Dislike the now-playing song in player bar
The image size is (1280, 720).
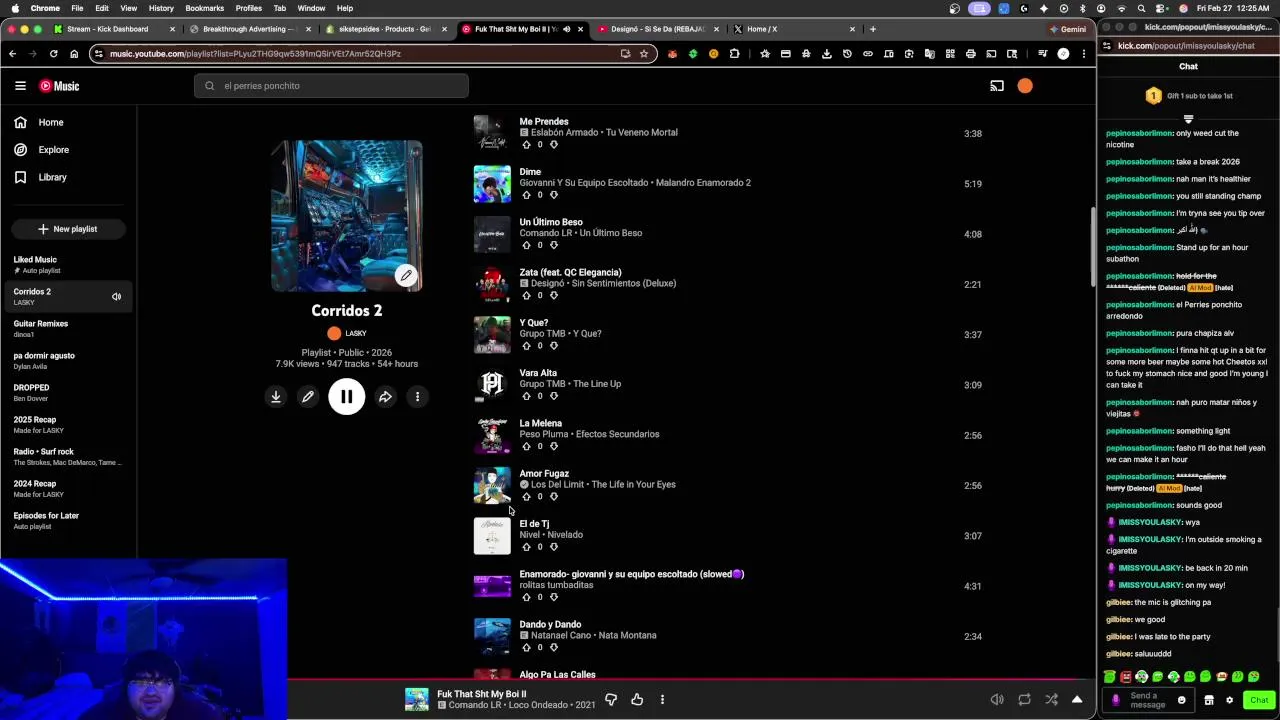[611, 700]
